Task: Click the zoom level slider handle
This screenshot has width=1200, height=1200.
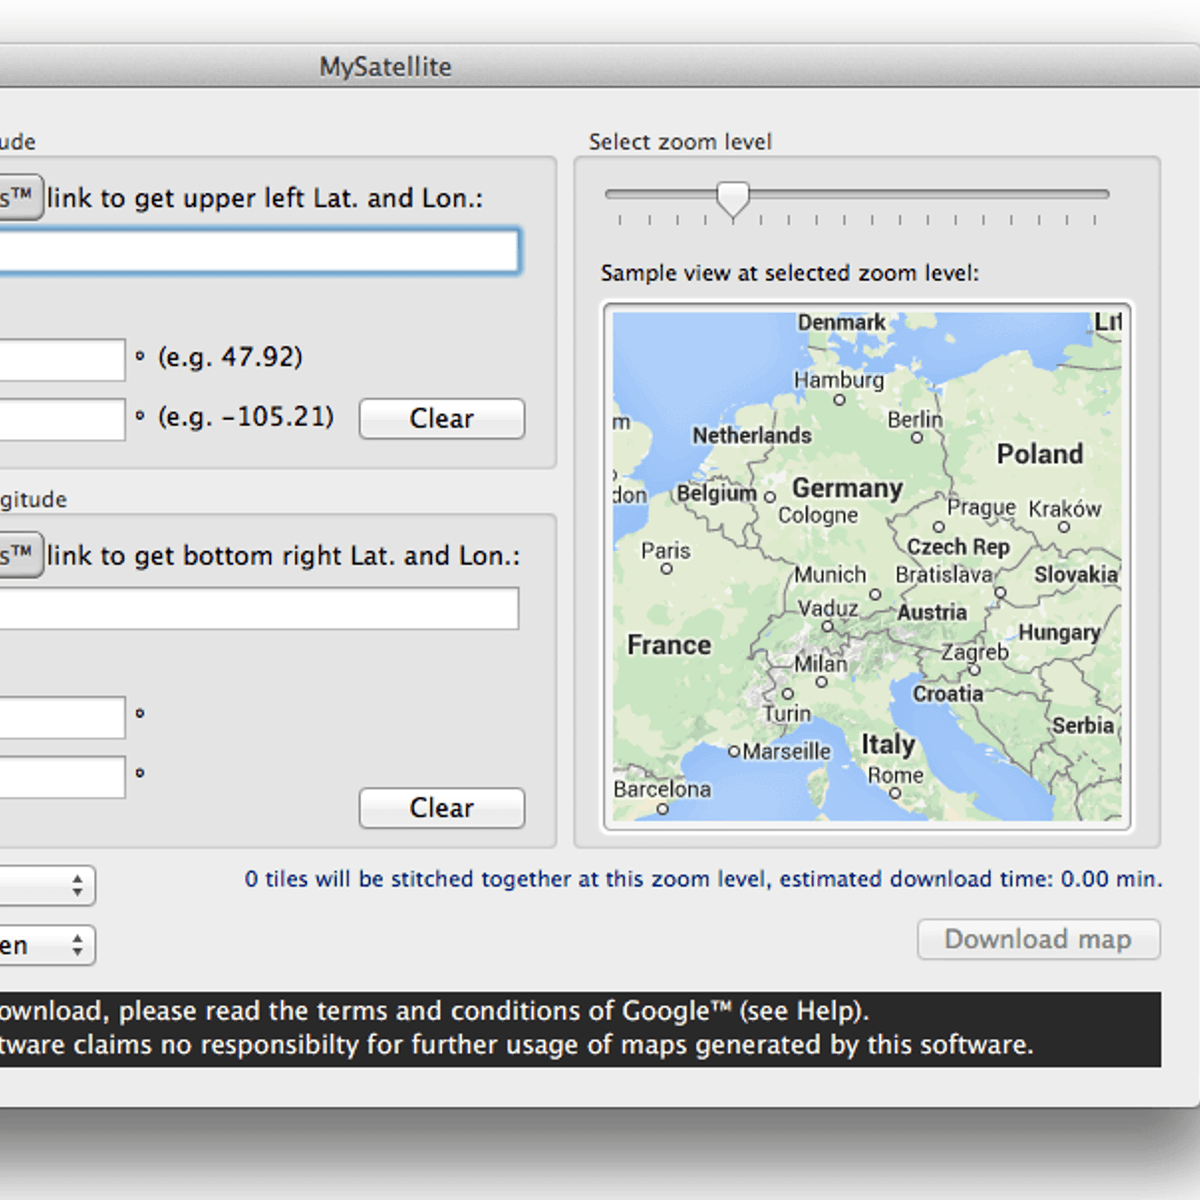Action: (733, 199)
